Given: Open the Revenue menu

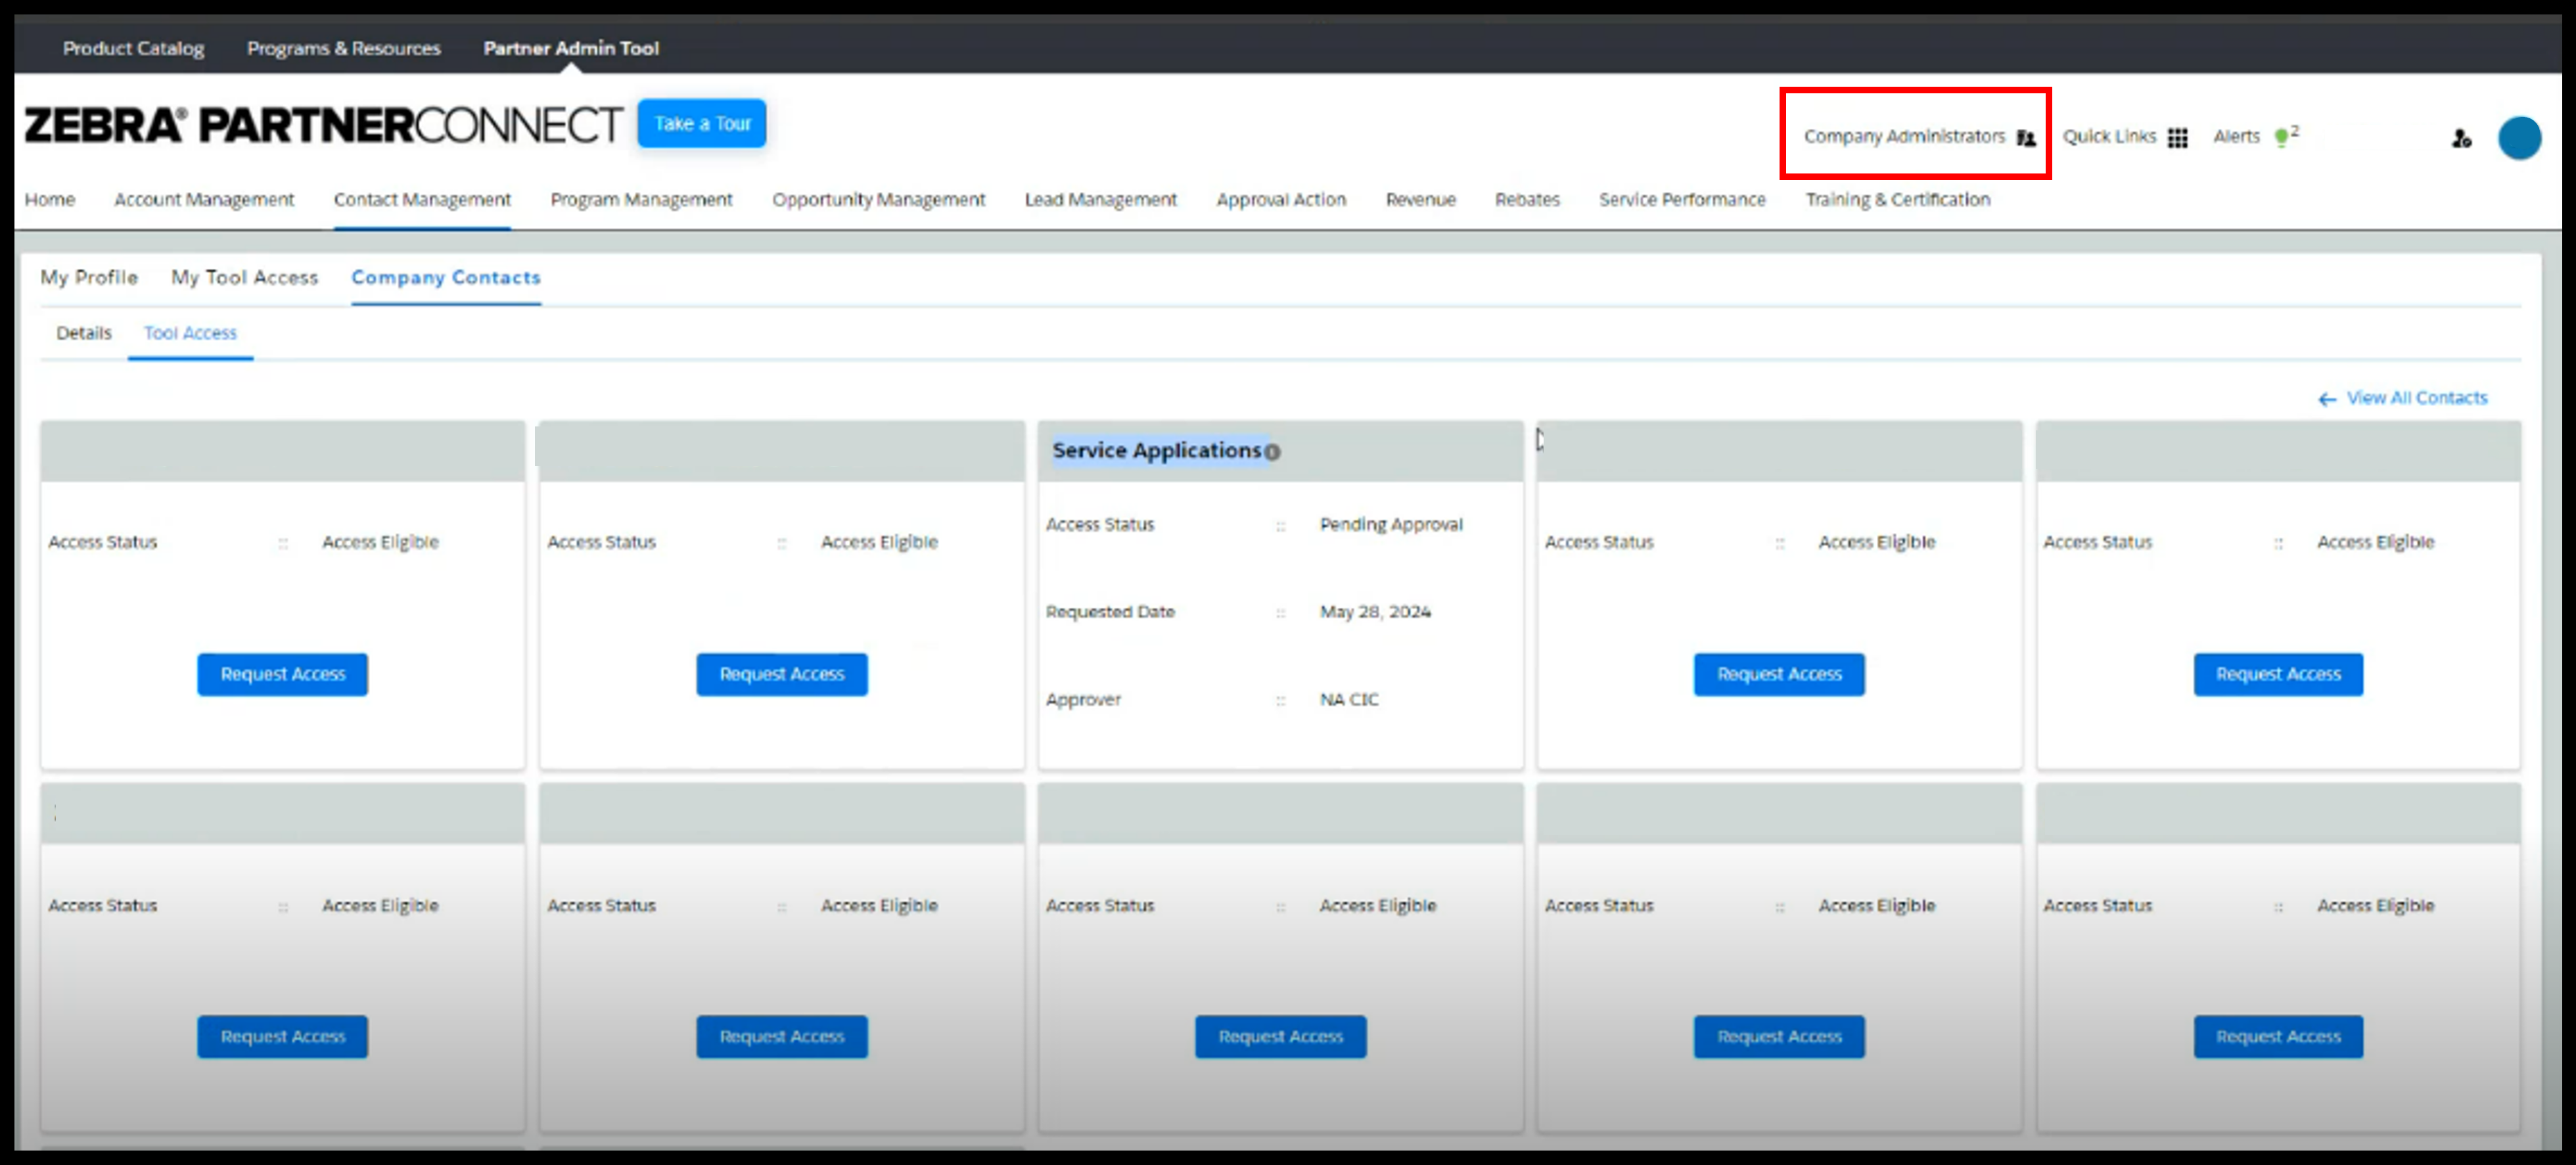Looking at the screenshot, I should pos(1420,199).
